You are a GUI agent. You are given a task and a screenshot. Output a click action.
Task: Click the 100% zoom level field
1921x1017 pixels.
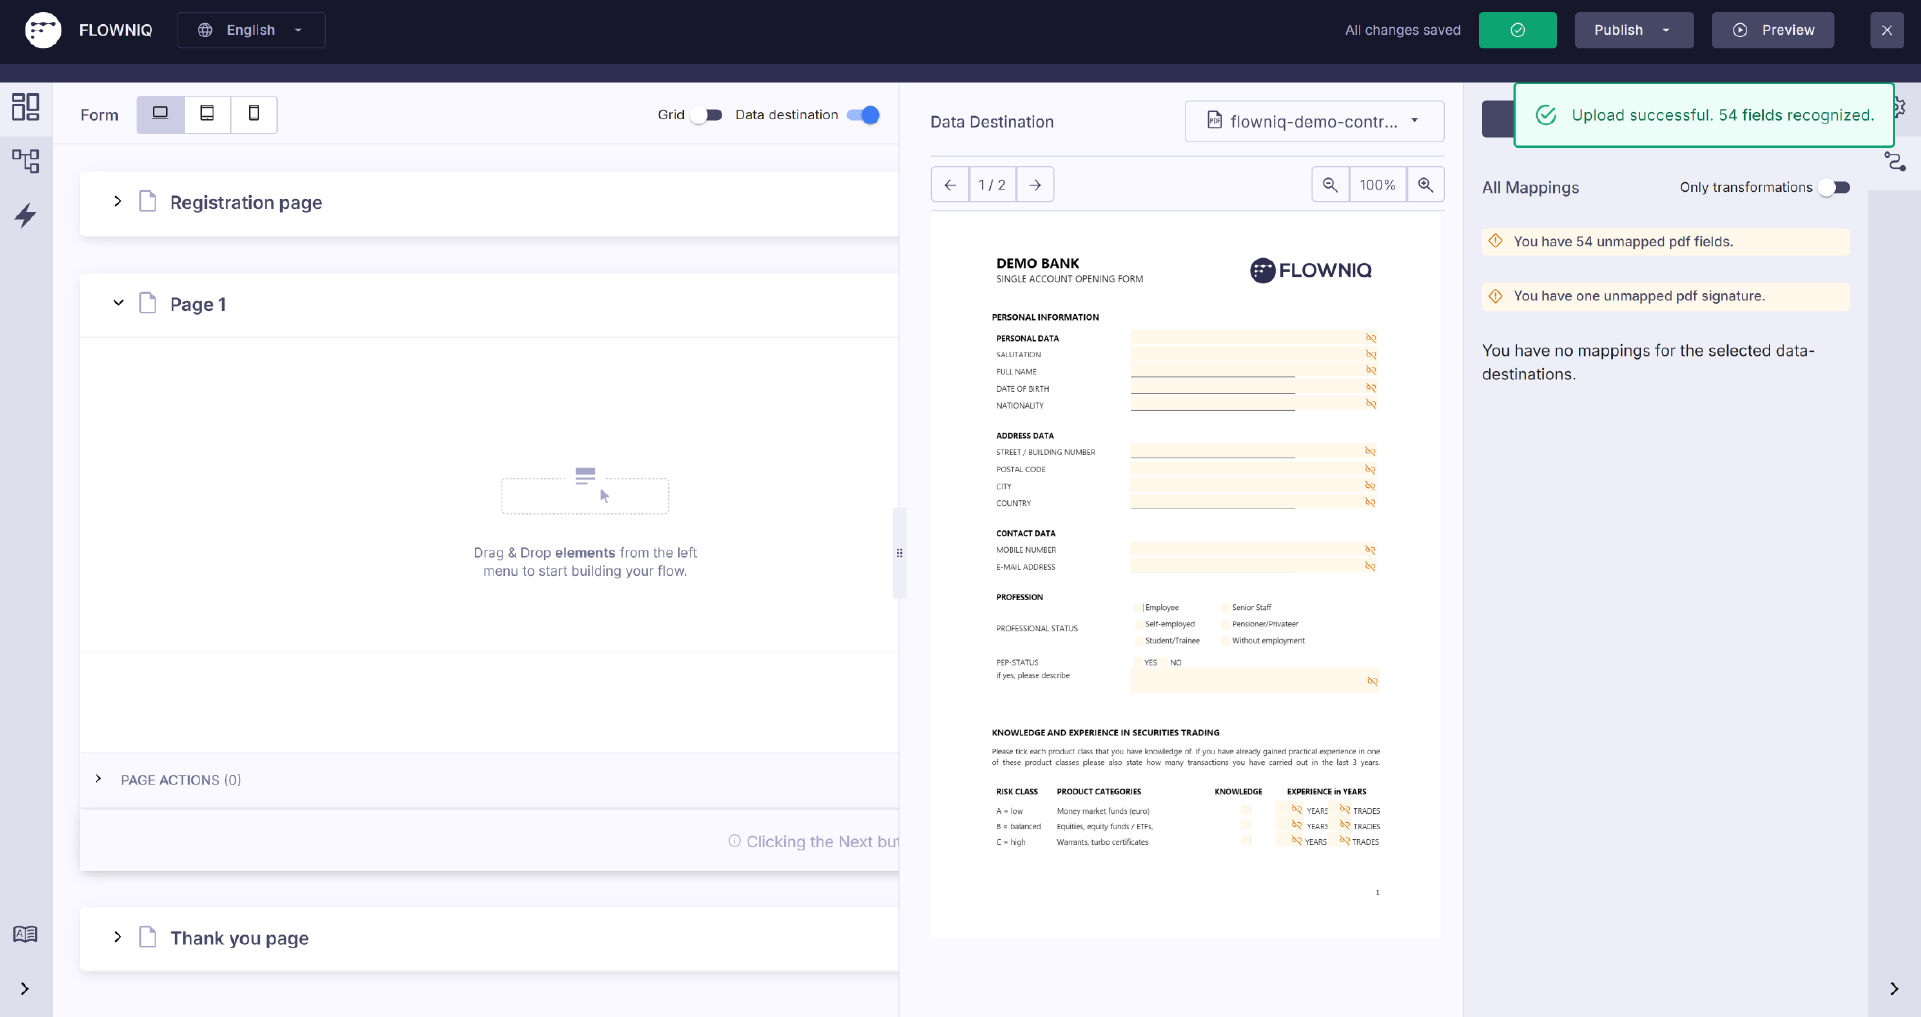1378,185
